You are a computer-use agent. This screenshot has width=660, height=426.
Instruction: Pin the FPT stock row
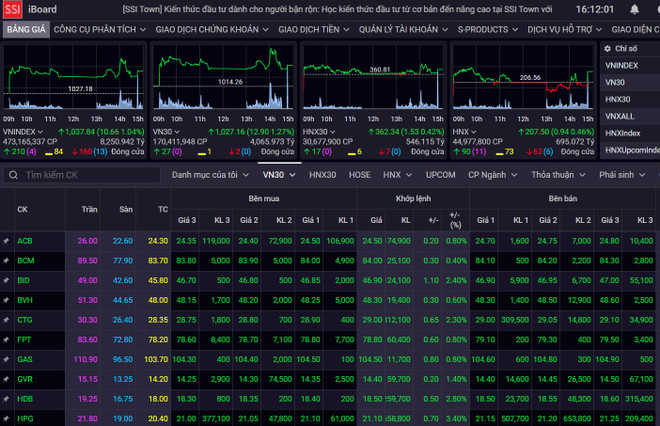[6, 340]
